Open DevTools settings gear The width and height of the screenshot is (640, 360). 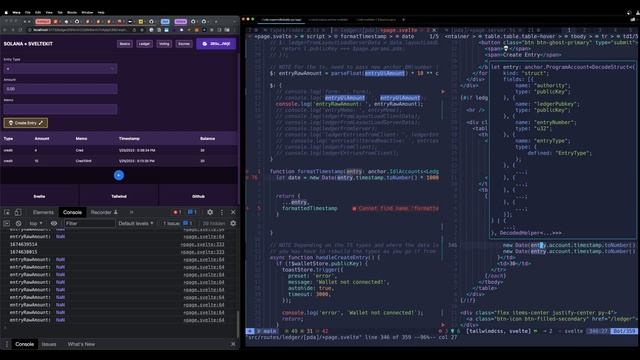[x=210, y=212]
